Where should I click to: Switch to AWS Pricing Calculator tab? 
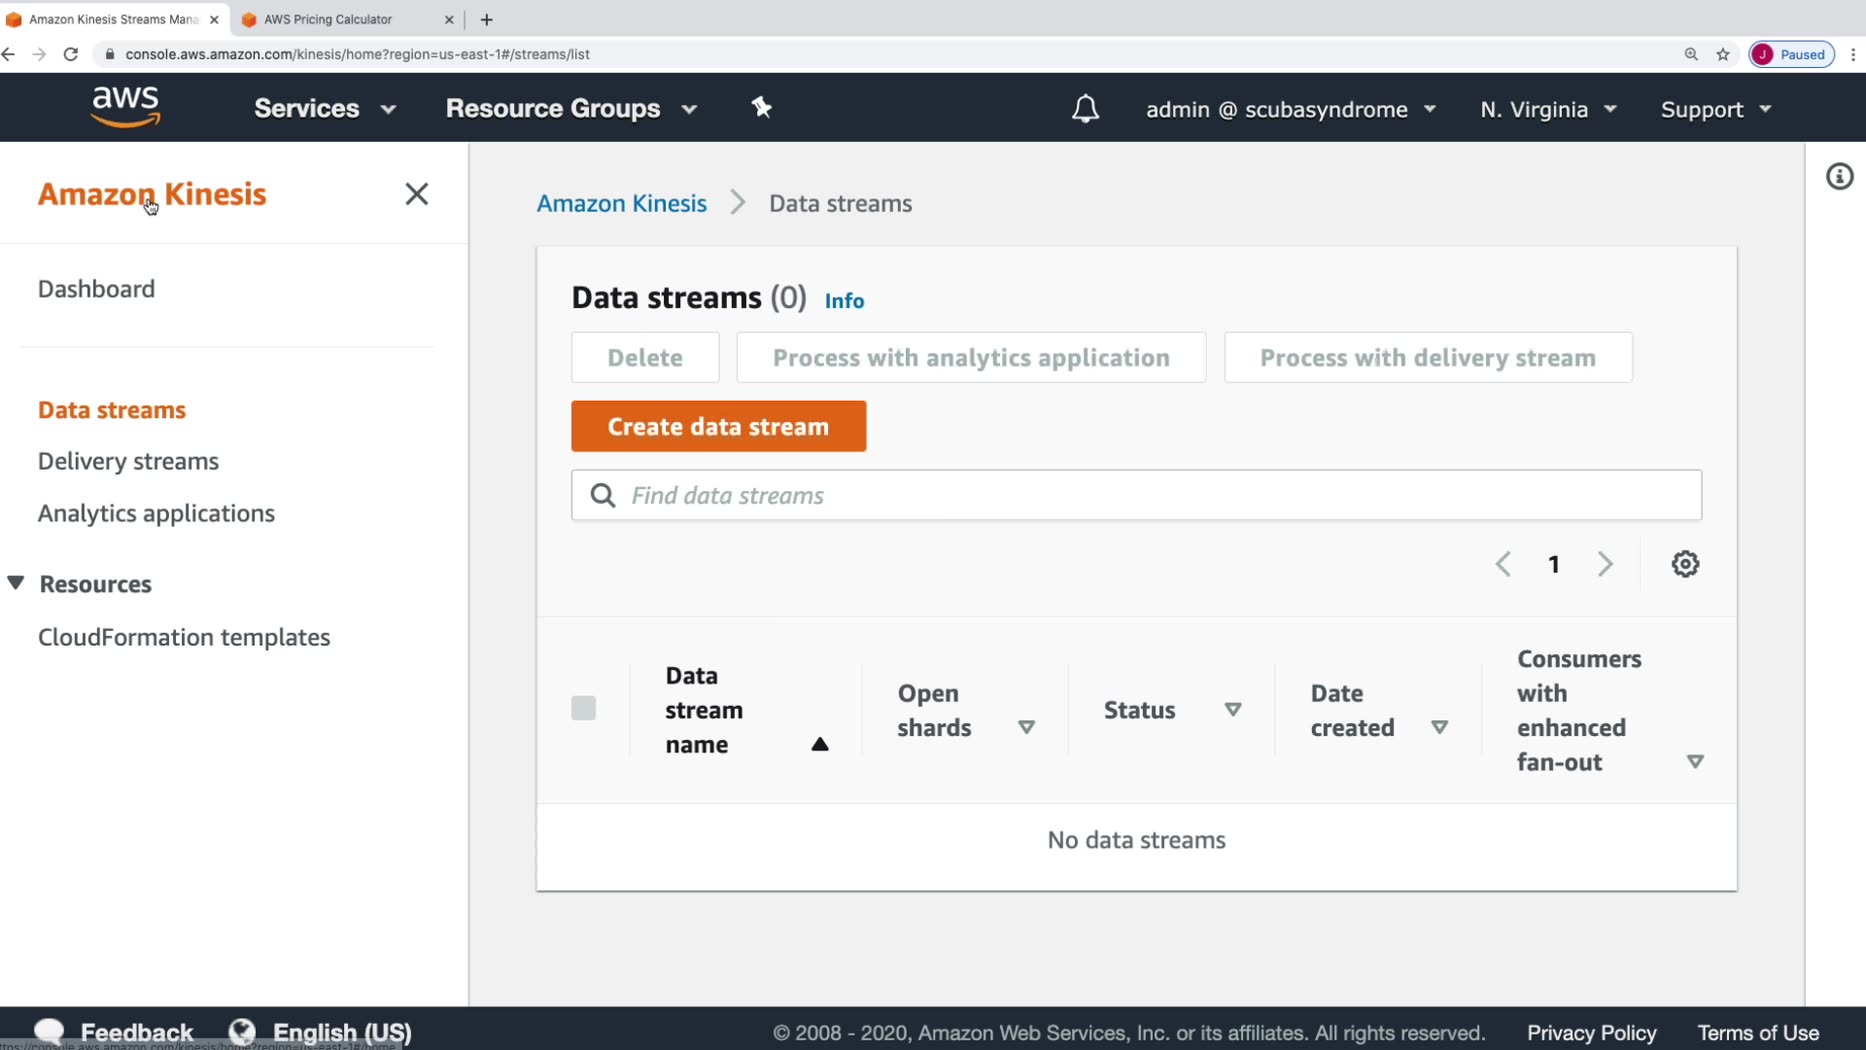[x=338, y=19]
